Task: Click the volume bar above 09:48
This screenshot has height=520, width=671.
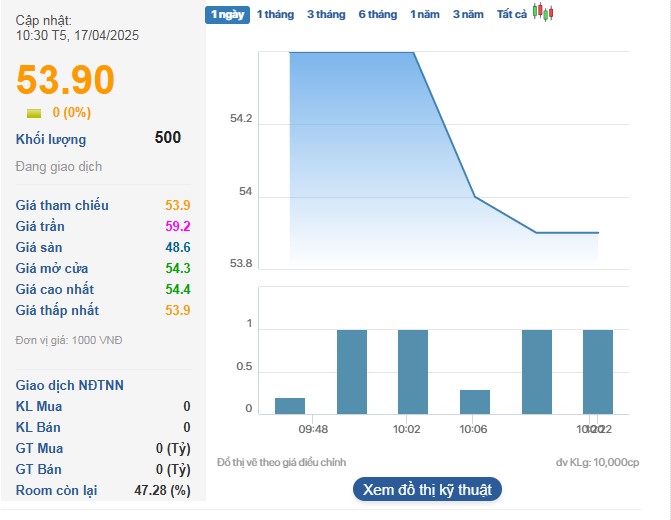Action: pos(352,371)
